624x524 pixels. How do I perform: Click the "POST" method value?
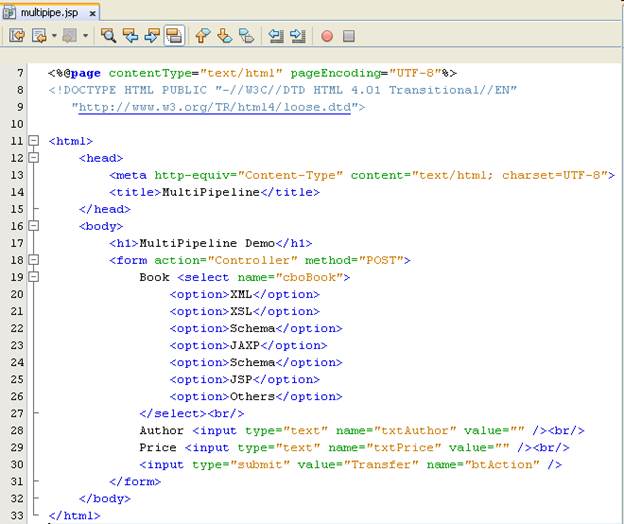click(381, 260)
